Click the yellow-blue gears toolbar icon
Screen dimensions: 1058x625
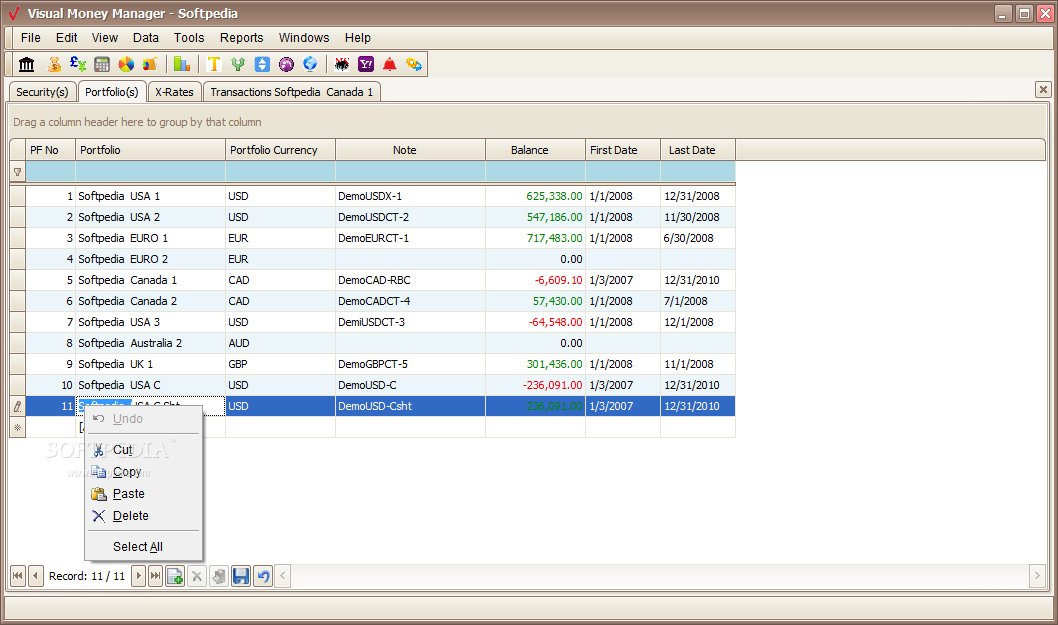pyautogui.click(x=414, y=64)
